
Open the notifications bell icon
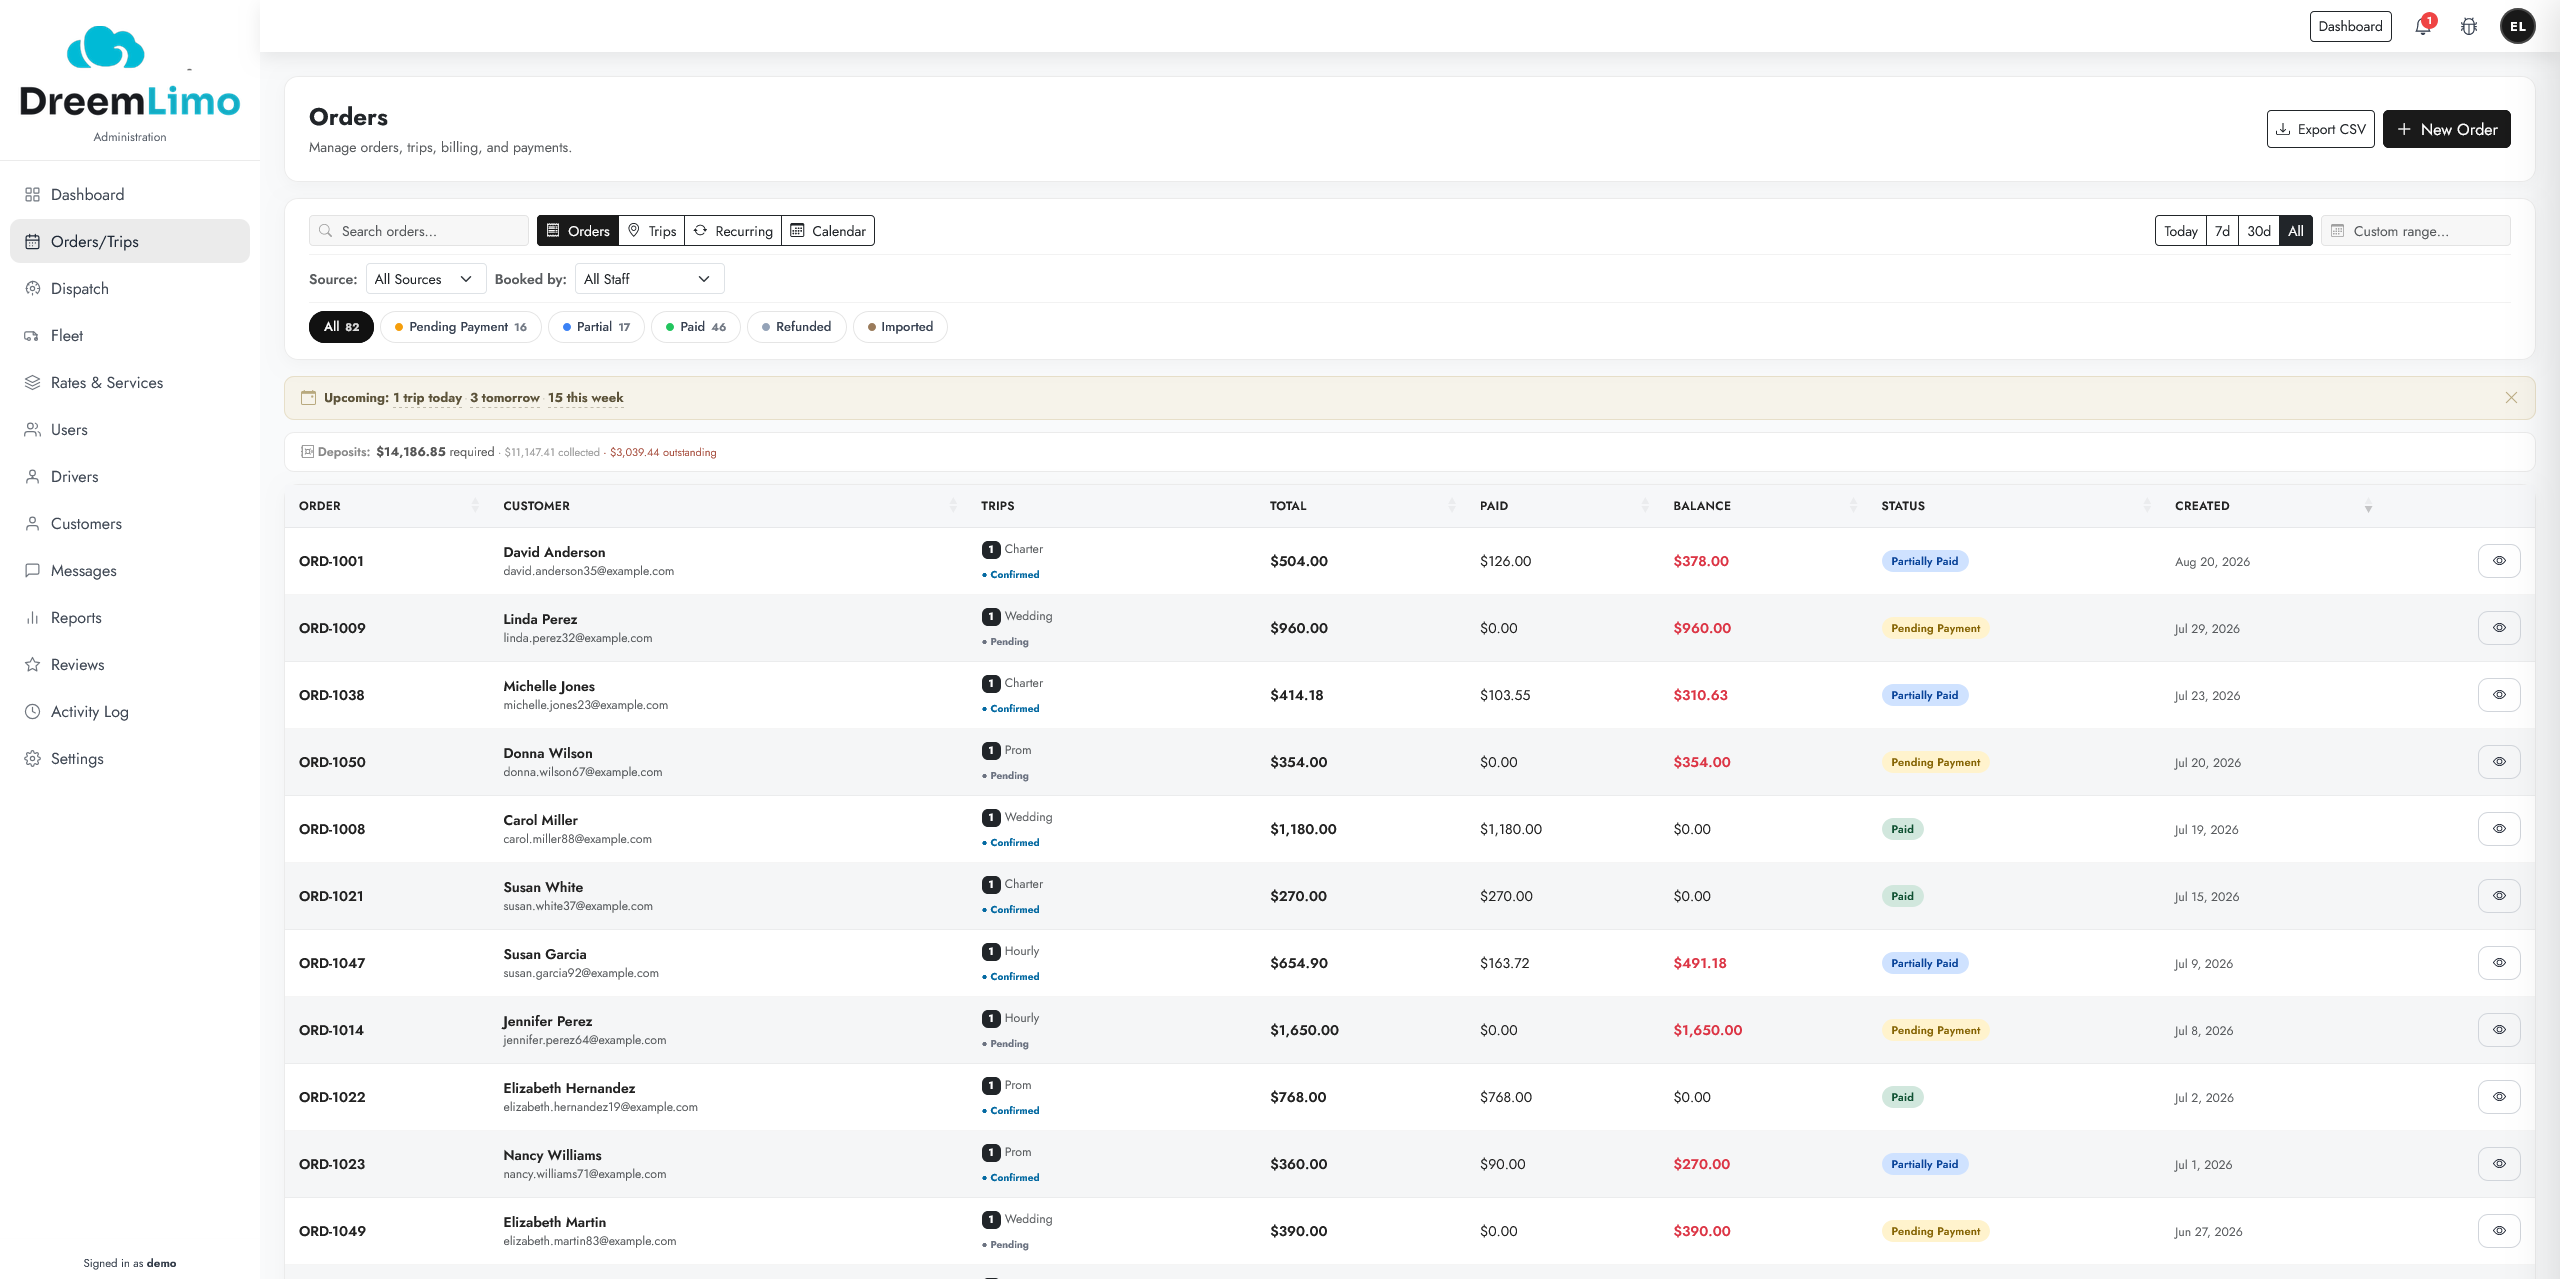pos(2422,27)
